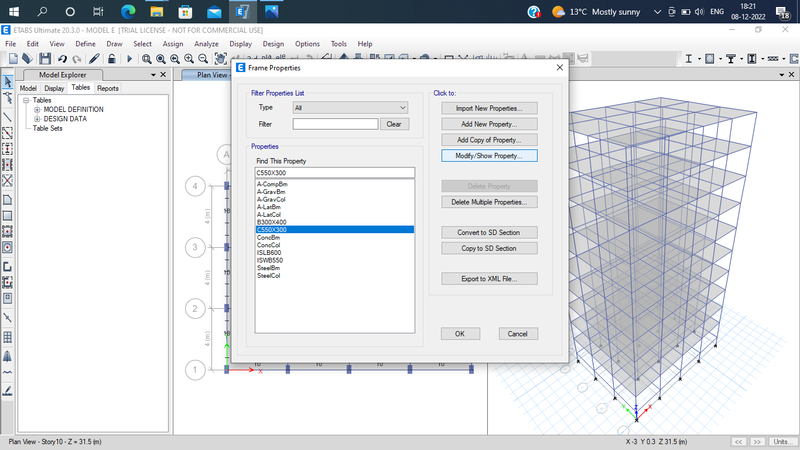Screen dimensions: 800x450
Task: Click the Filter text input field
Action: click(335, 124)
